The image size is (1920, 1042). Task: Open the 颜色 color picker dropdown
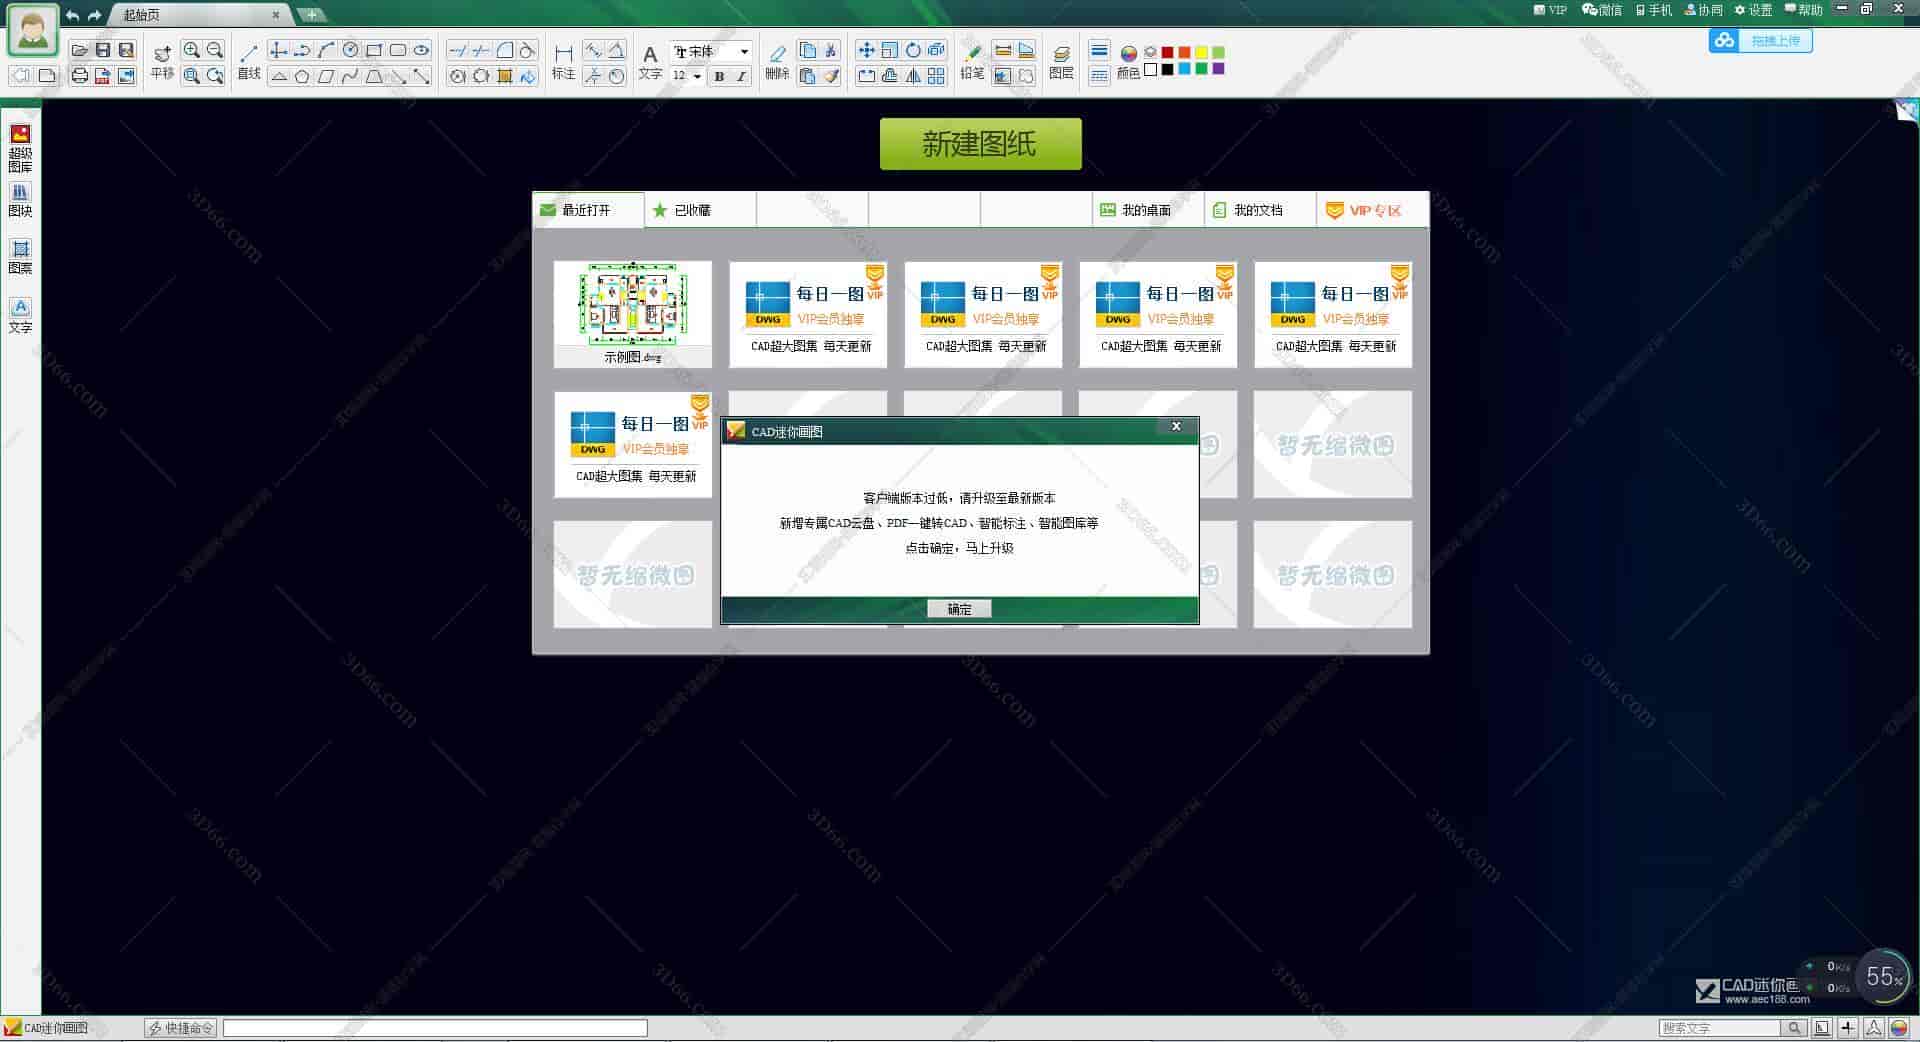[1129, 53]
